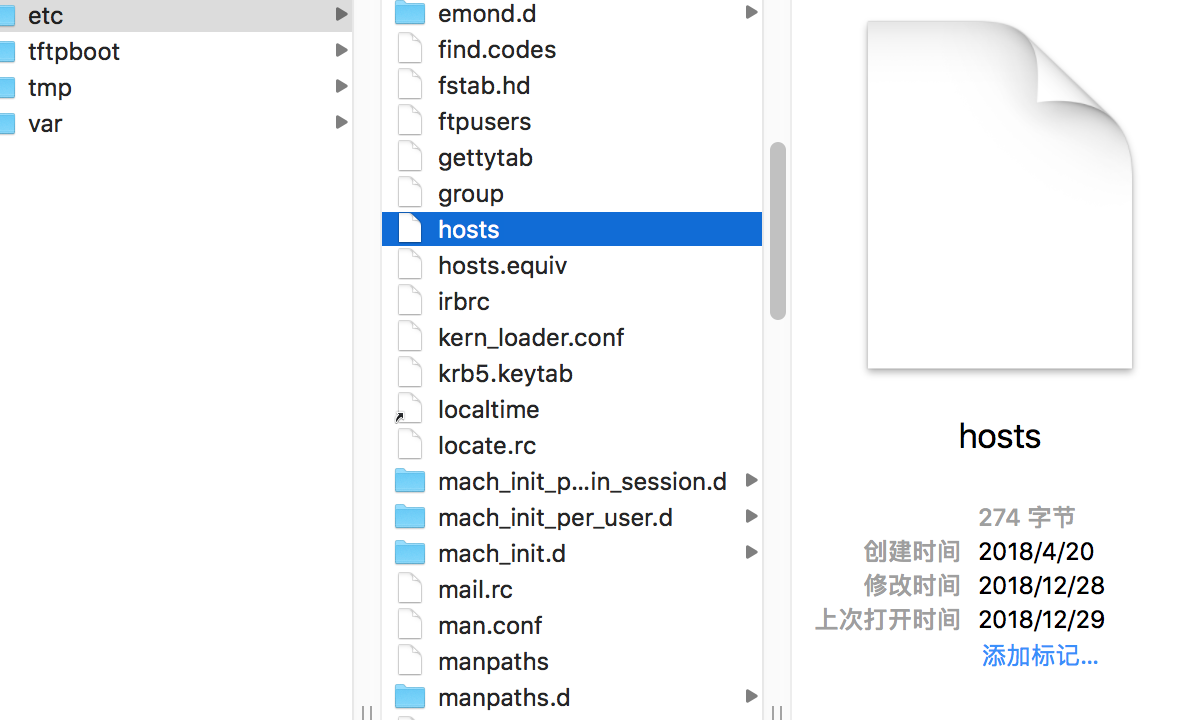The image size is (1190, 720).
Task: Click the man.conf file icon
Action: pos(410,625)
